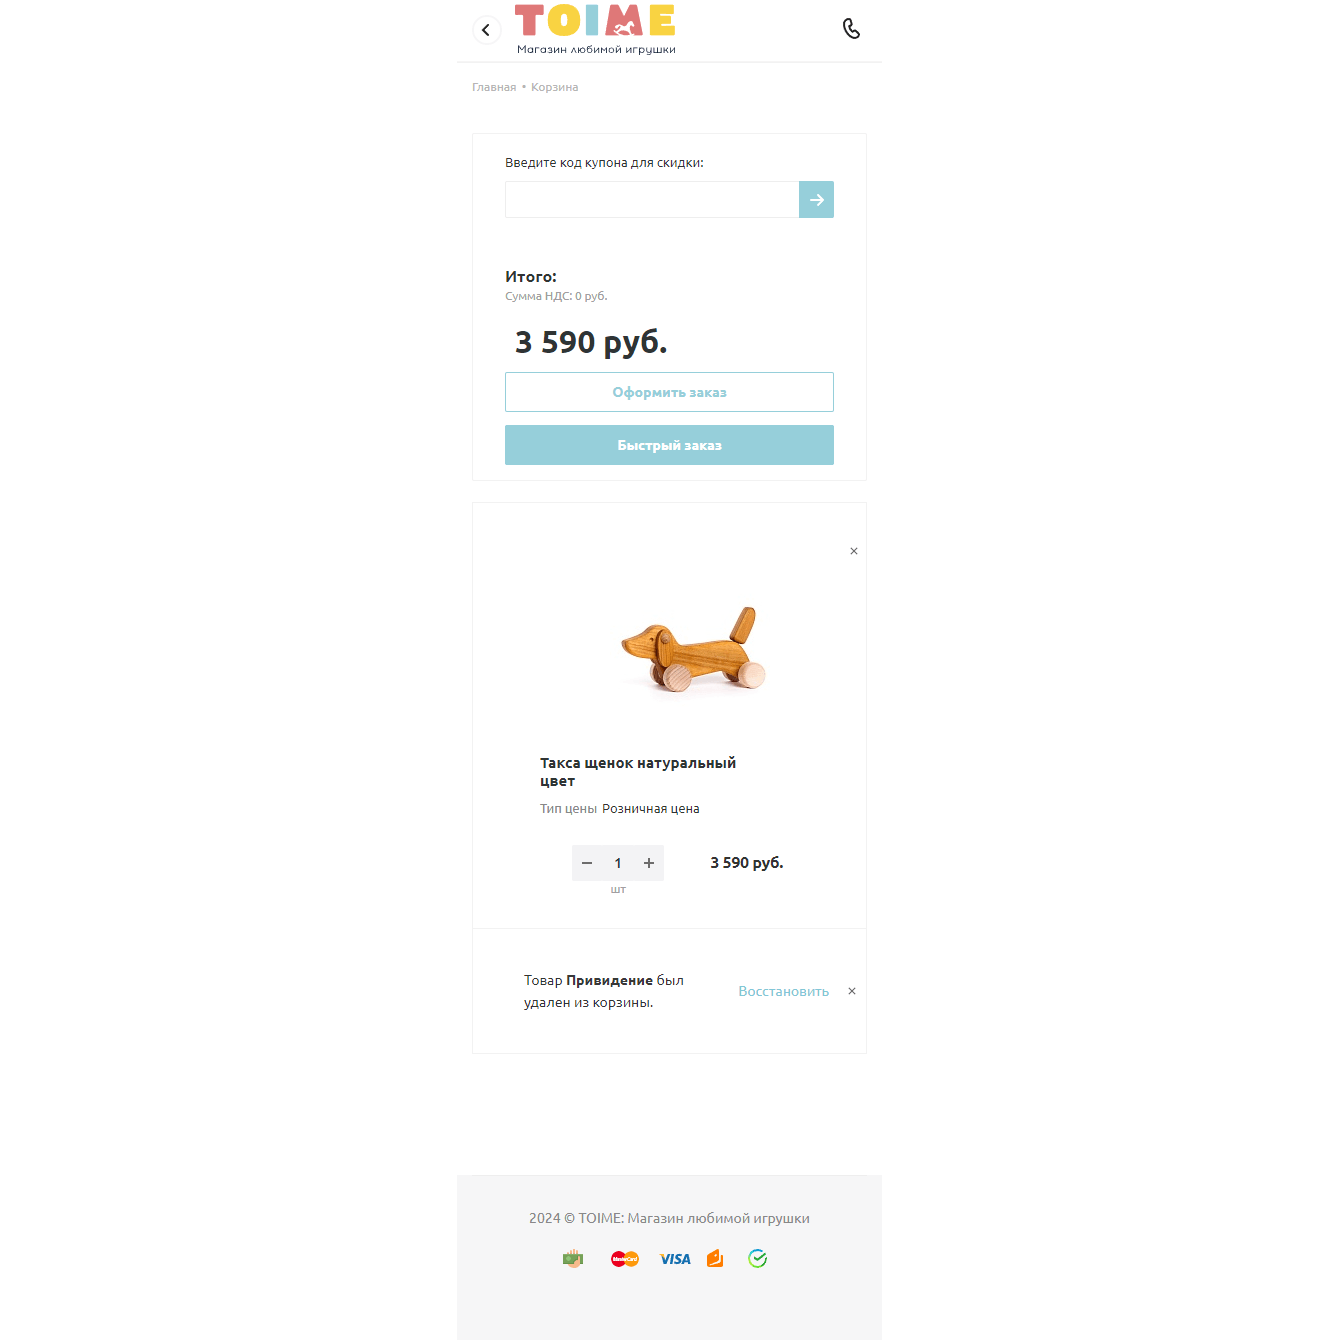Open the Главная breadcrumb link
Image resolution: width=1340 pixels, height=1340 pixels.
(494, 87)
